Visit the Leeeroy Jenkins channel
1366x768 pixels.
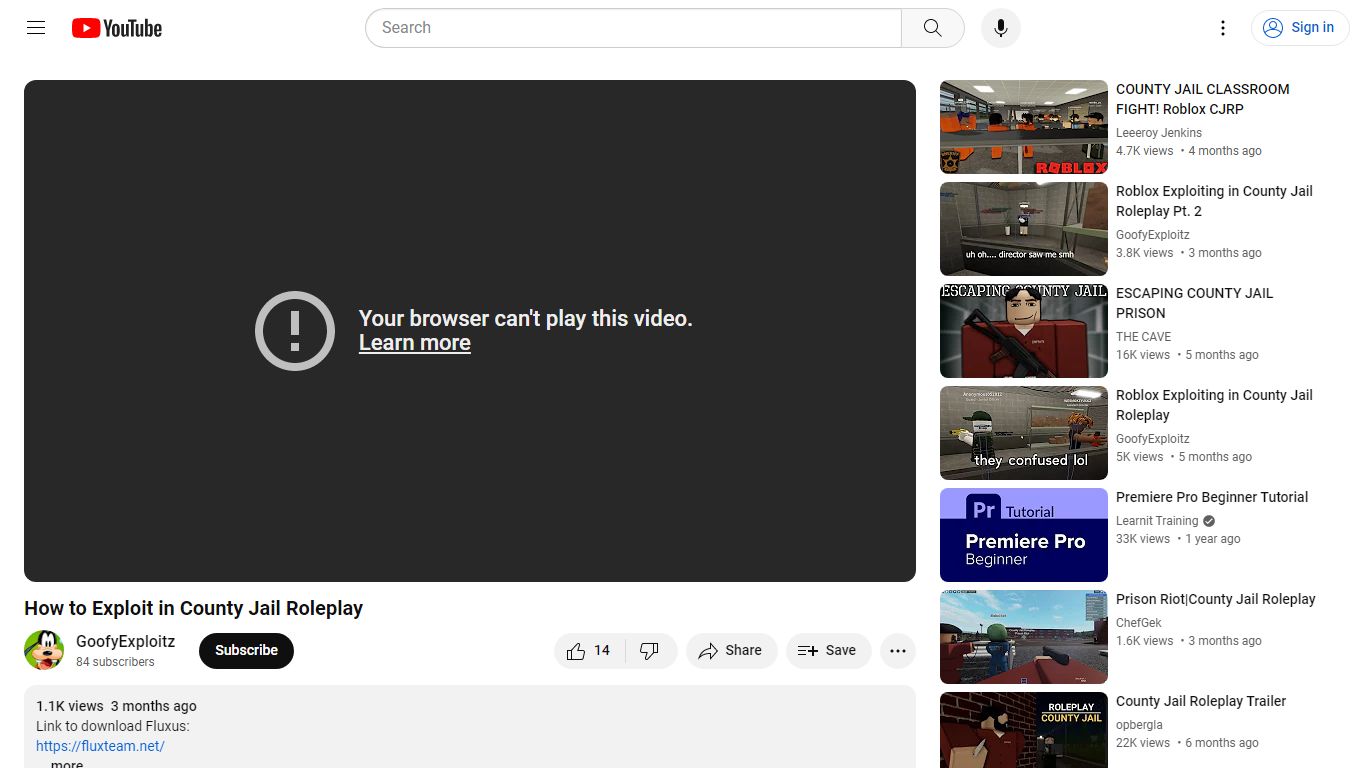(1159, 133)
